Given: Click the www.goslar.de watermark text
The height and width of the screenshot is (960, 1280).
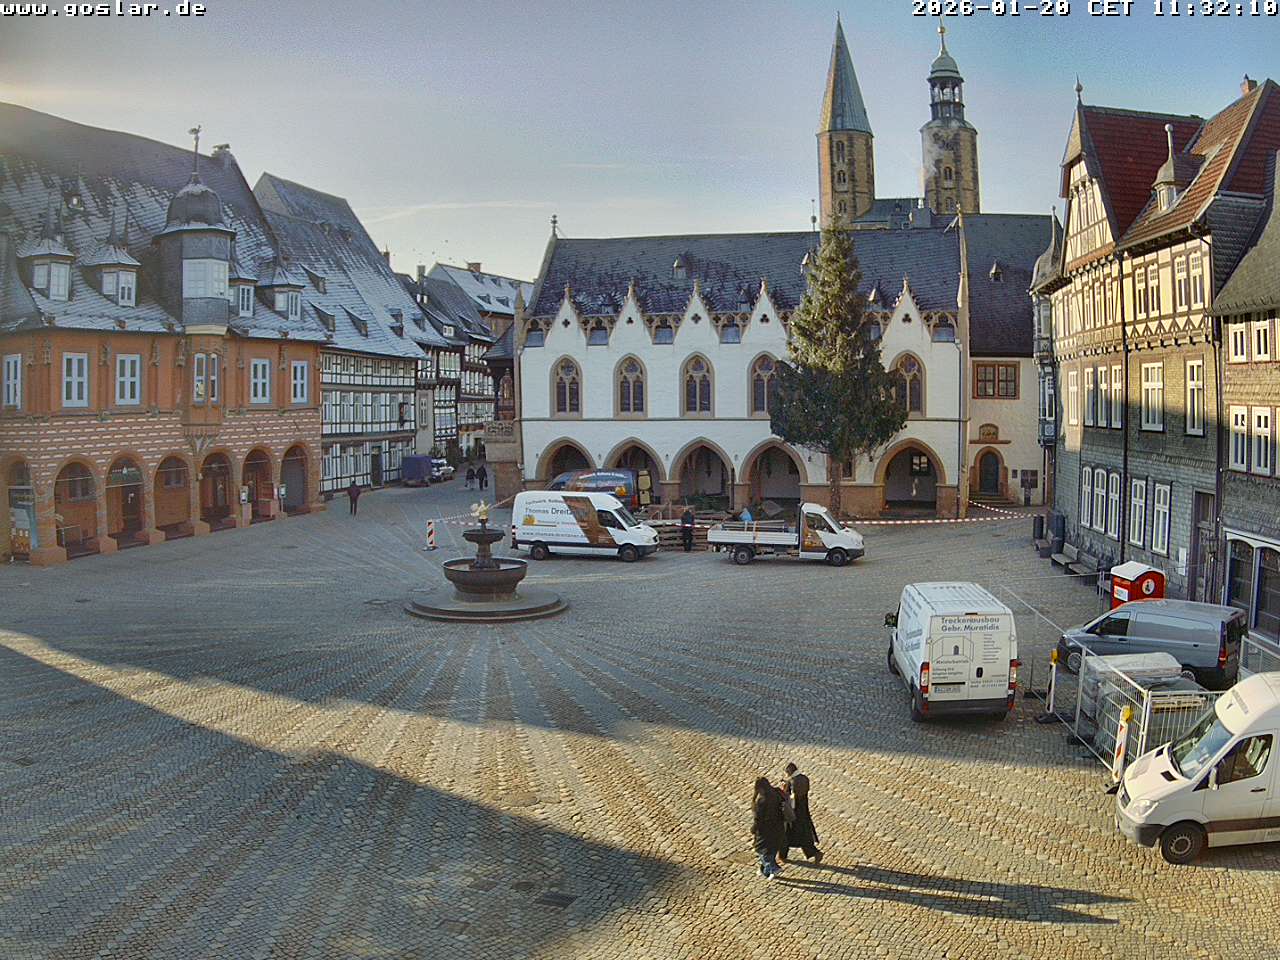Looking at the screenshot, I should tap(103, 9).
